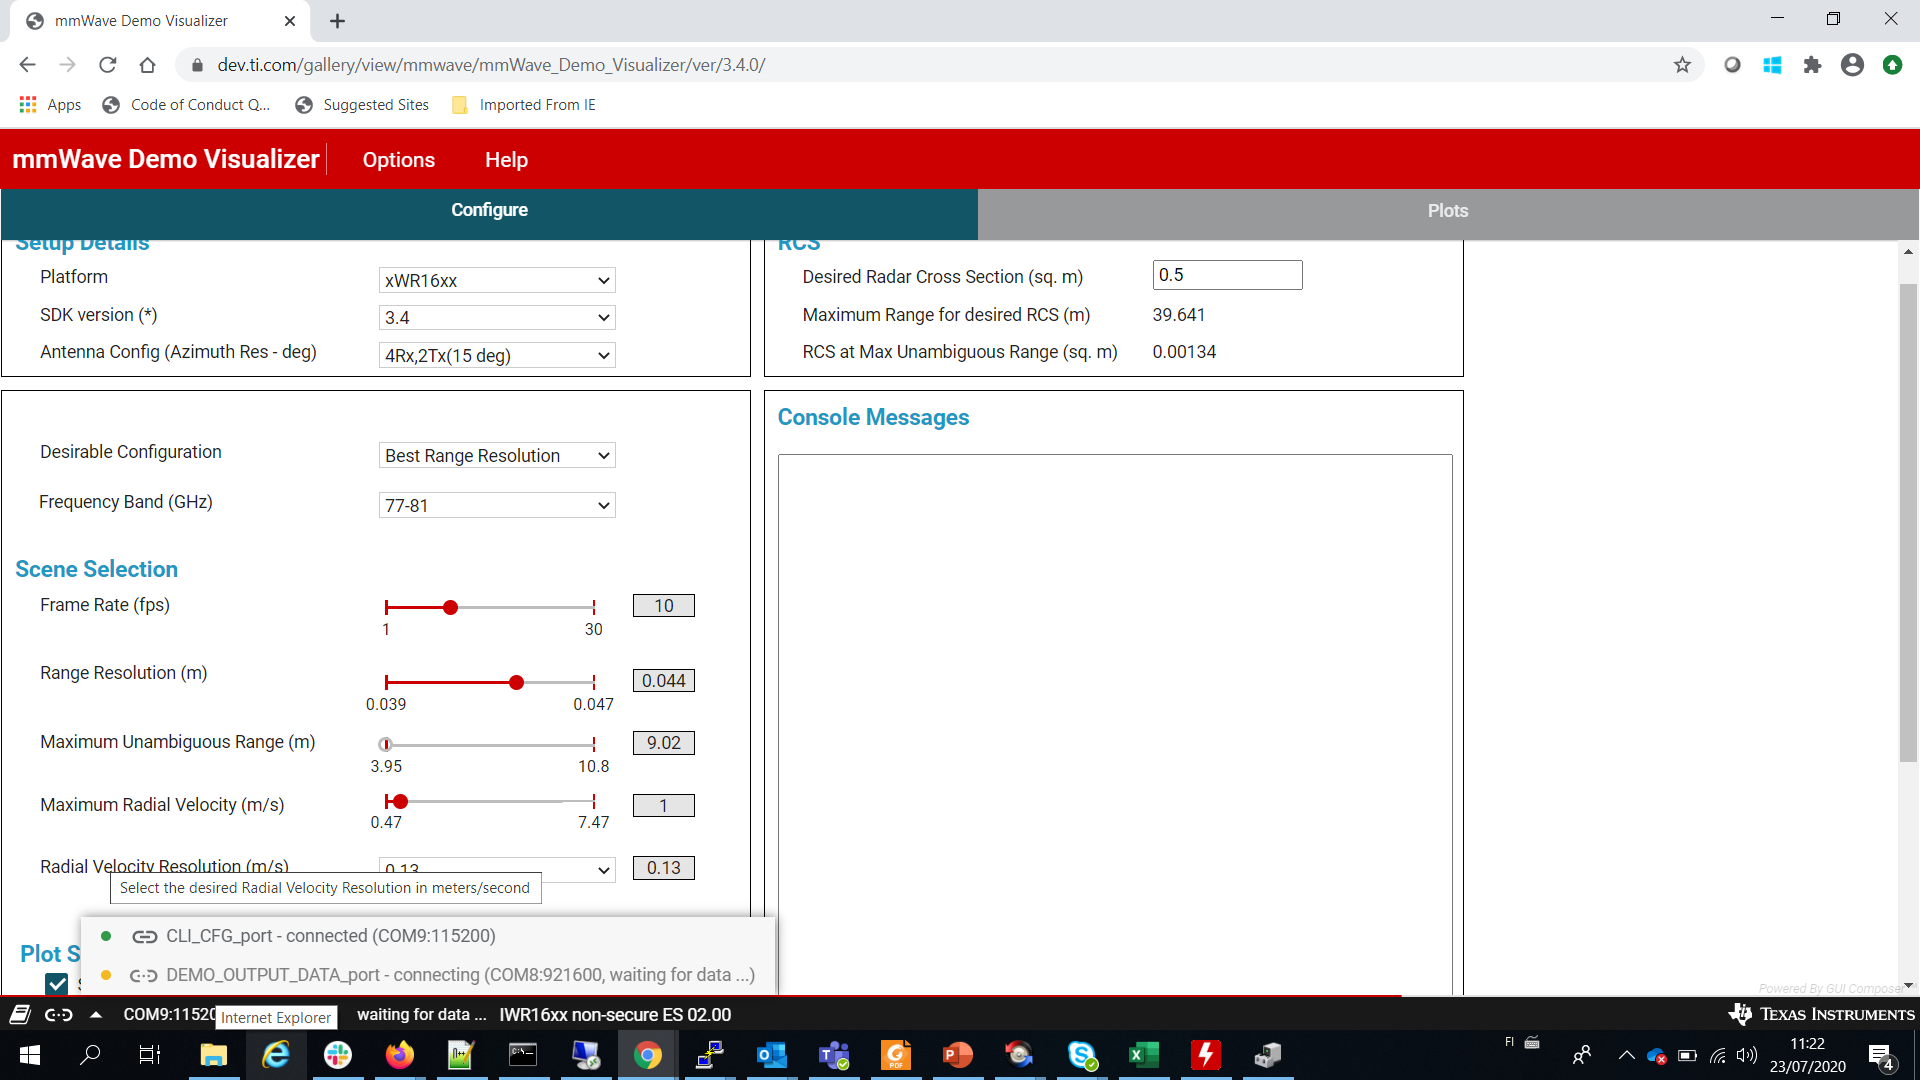Expand the Frequency Band 77-81 dropdown
The width and height of the screenshot is (1920, 1080).
[x=497, y=505]
